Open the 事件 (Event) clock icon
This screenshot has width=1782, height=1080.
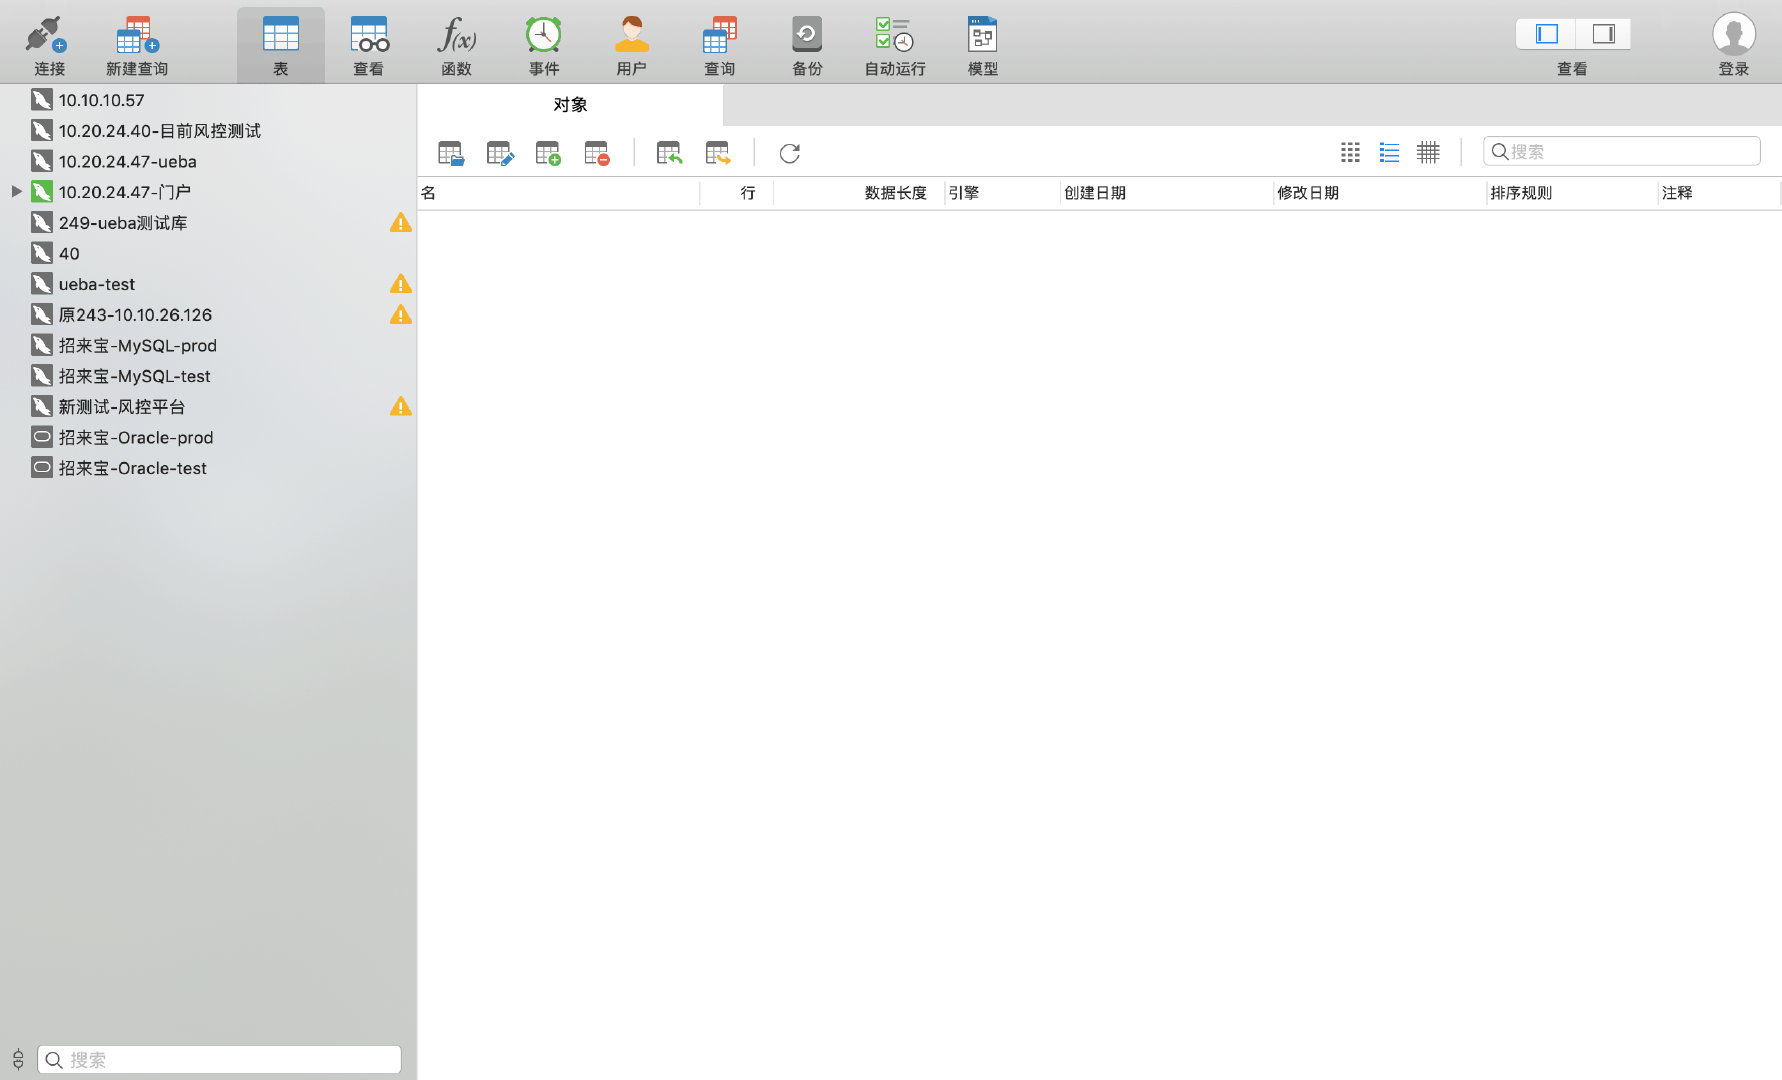tap(544, 36)
